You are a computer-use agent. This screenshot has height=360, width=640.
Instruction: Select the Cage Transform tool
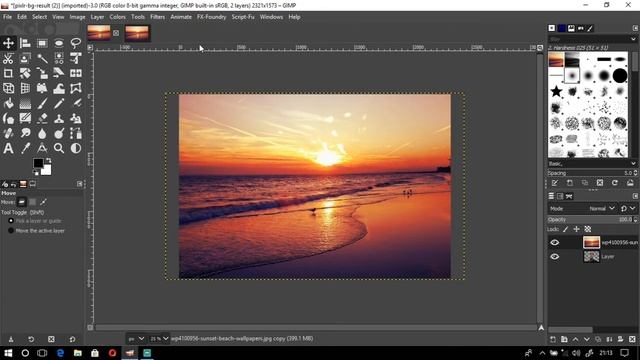tap(76, 88)
